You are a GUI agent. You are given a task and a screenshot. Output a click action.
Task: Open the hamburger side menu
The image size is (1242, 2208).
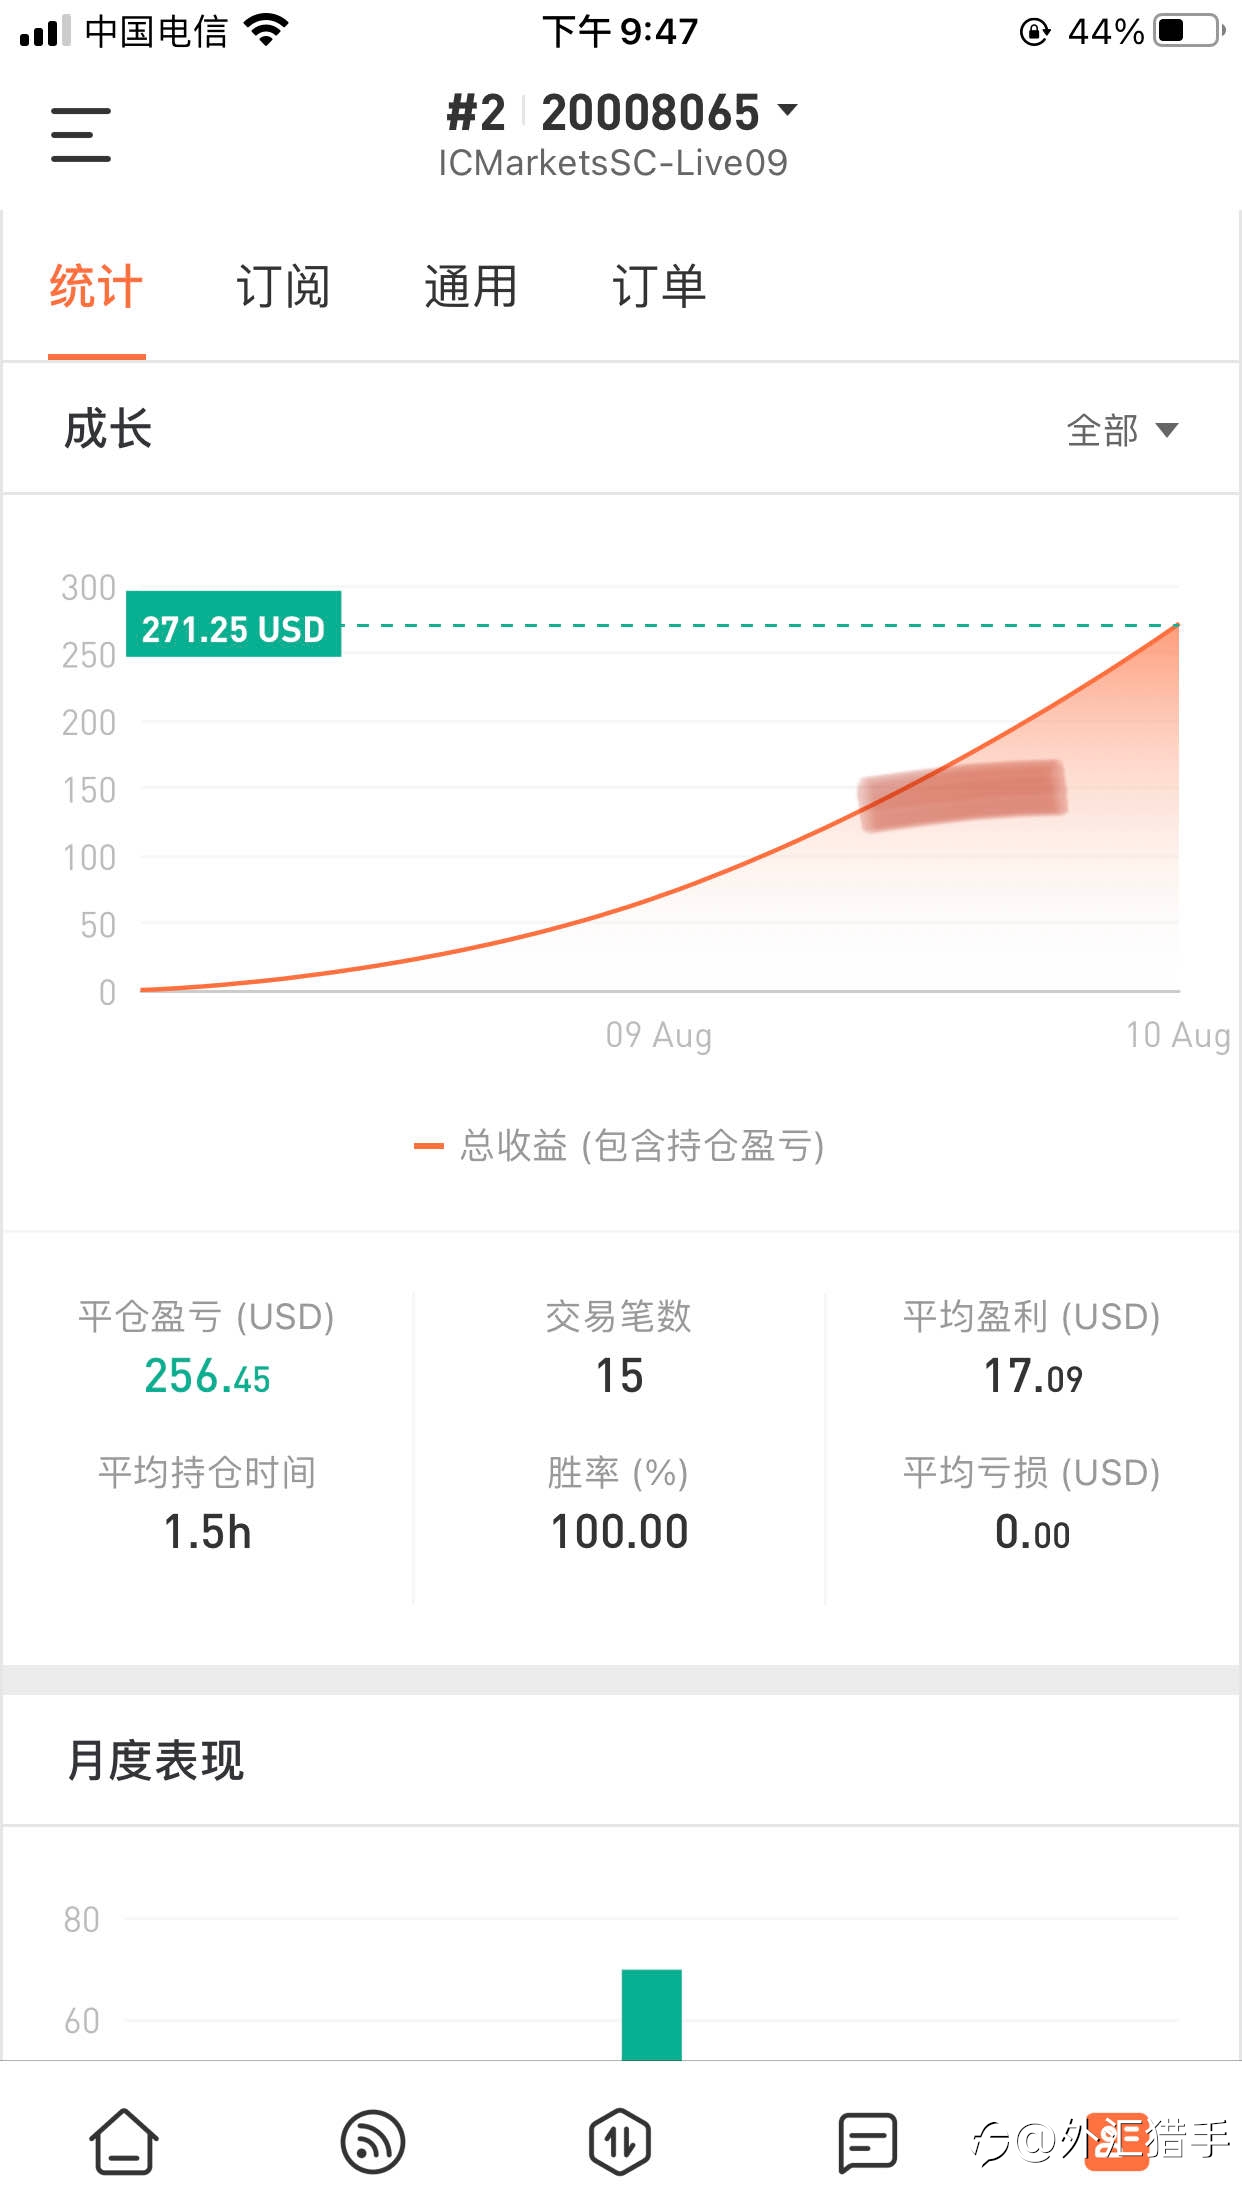coord(81,135)
